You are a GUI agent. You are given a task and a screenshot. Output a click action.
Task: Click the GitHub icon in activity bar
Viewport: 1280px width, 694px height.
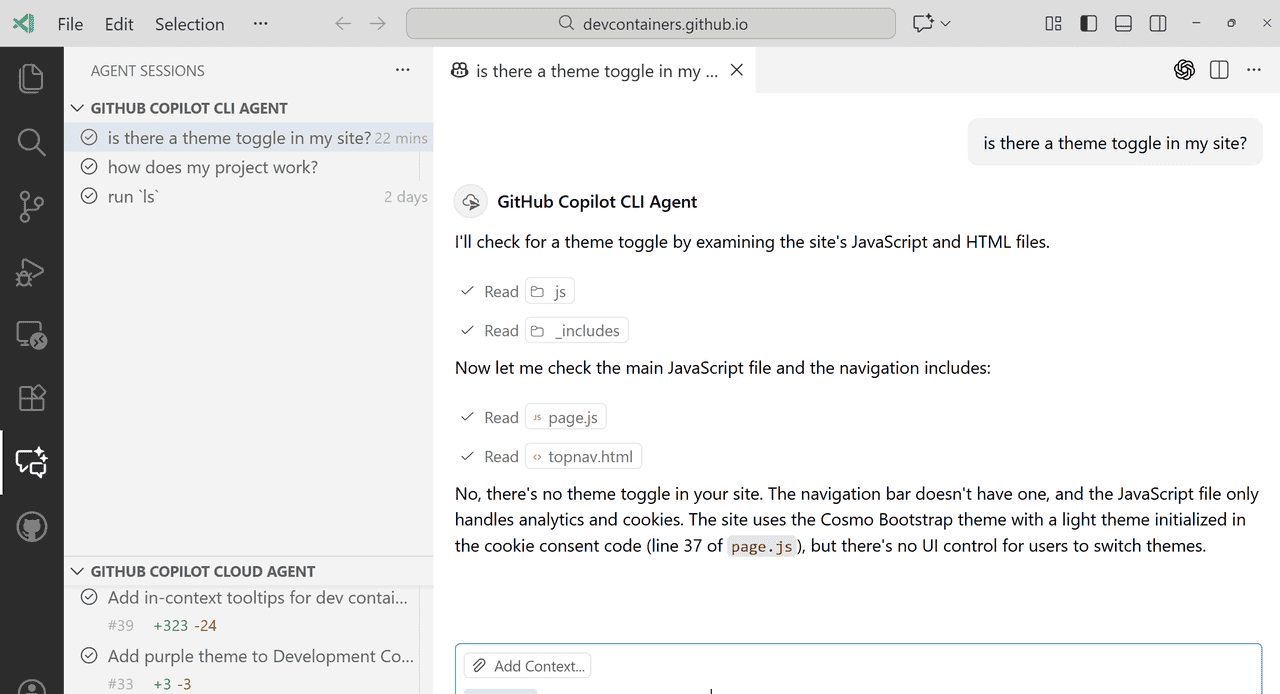click(31, 526)
